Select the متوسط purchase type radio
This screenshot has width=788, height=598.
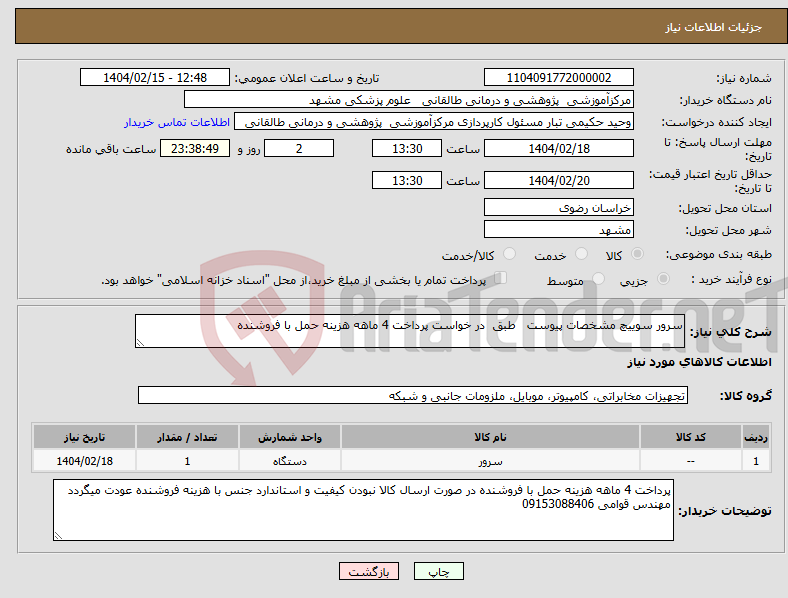pos(598,278)
